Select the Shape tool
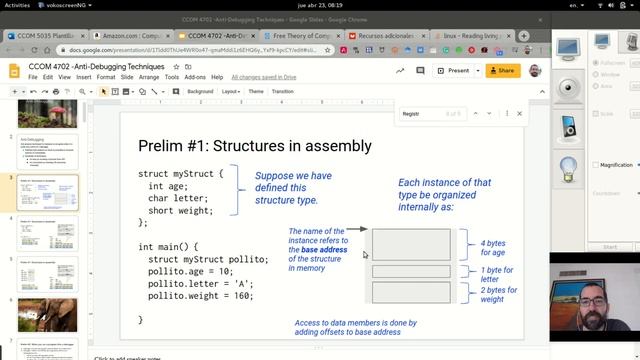Screen dimensions: 640x360 pos(142,91)
